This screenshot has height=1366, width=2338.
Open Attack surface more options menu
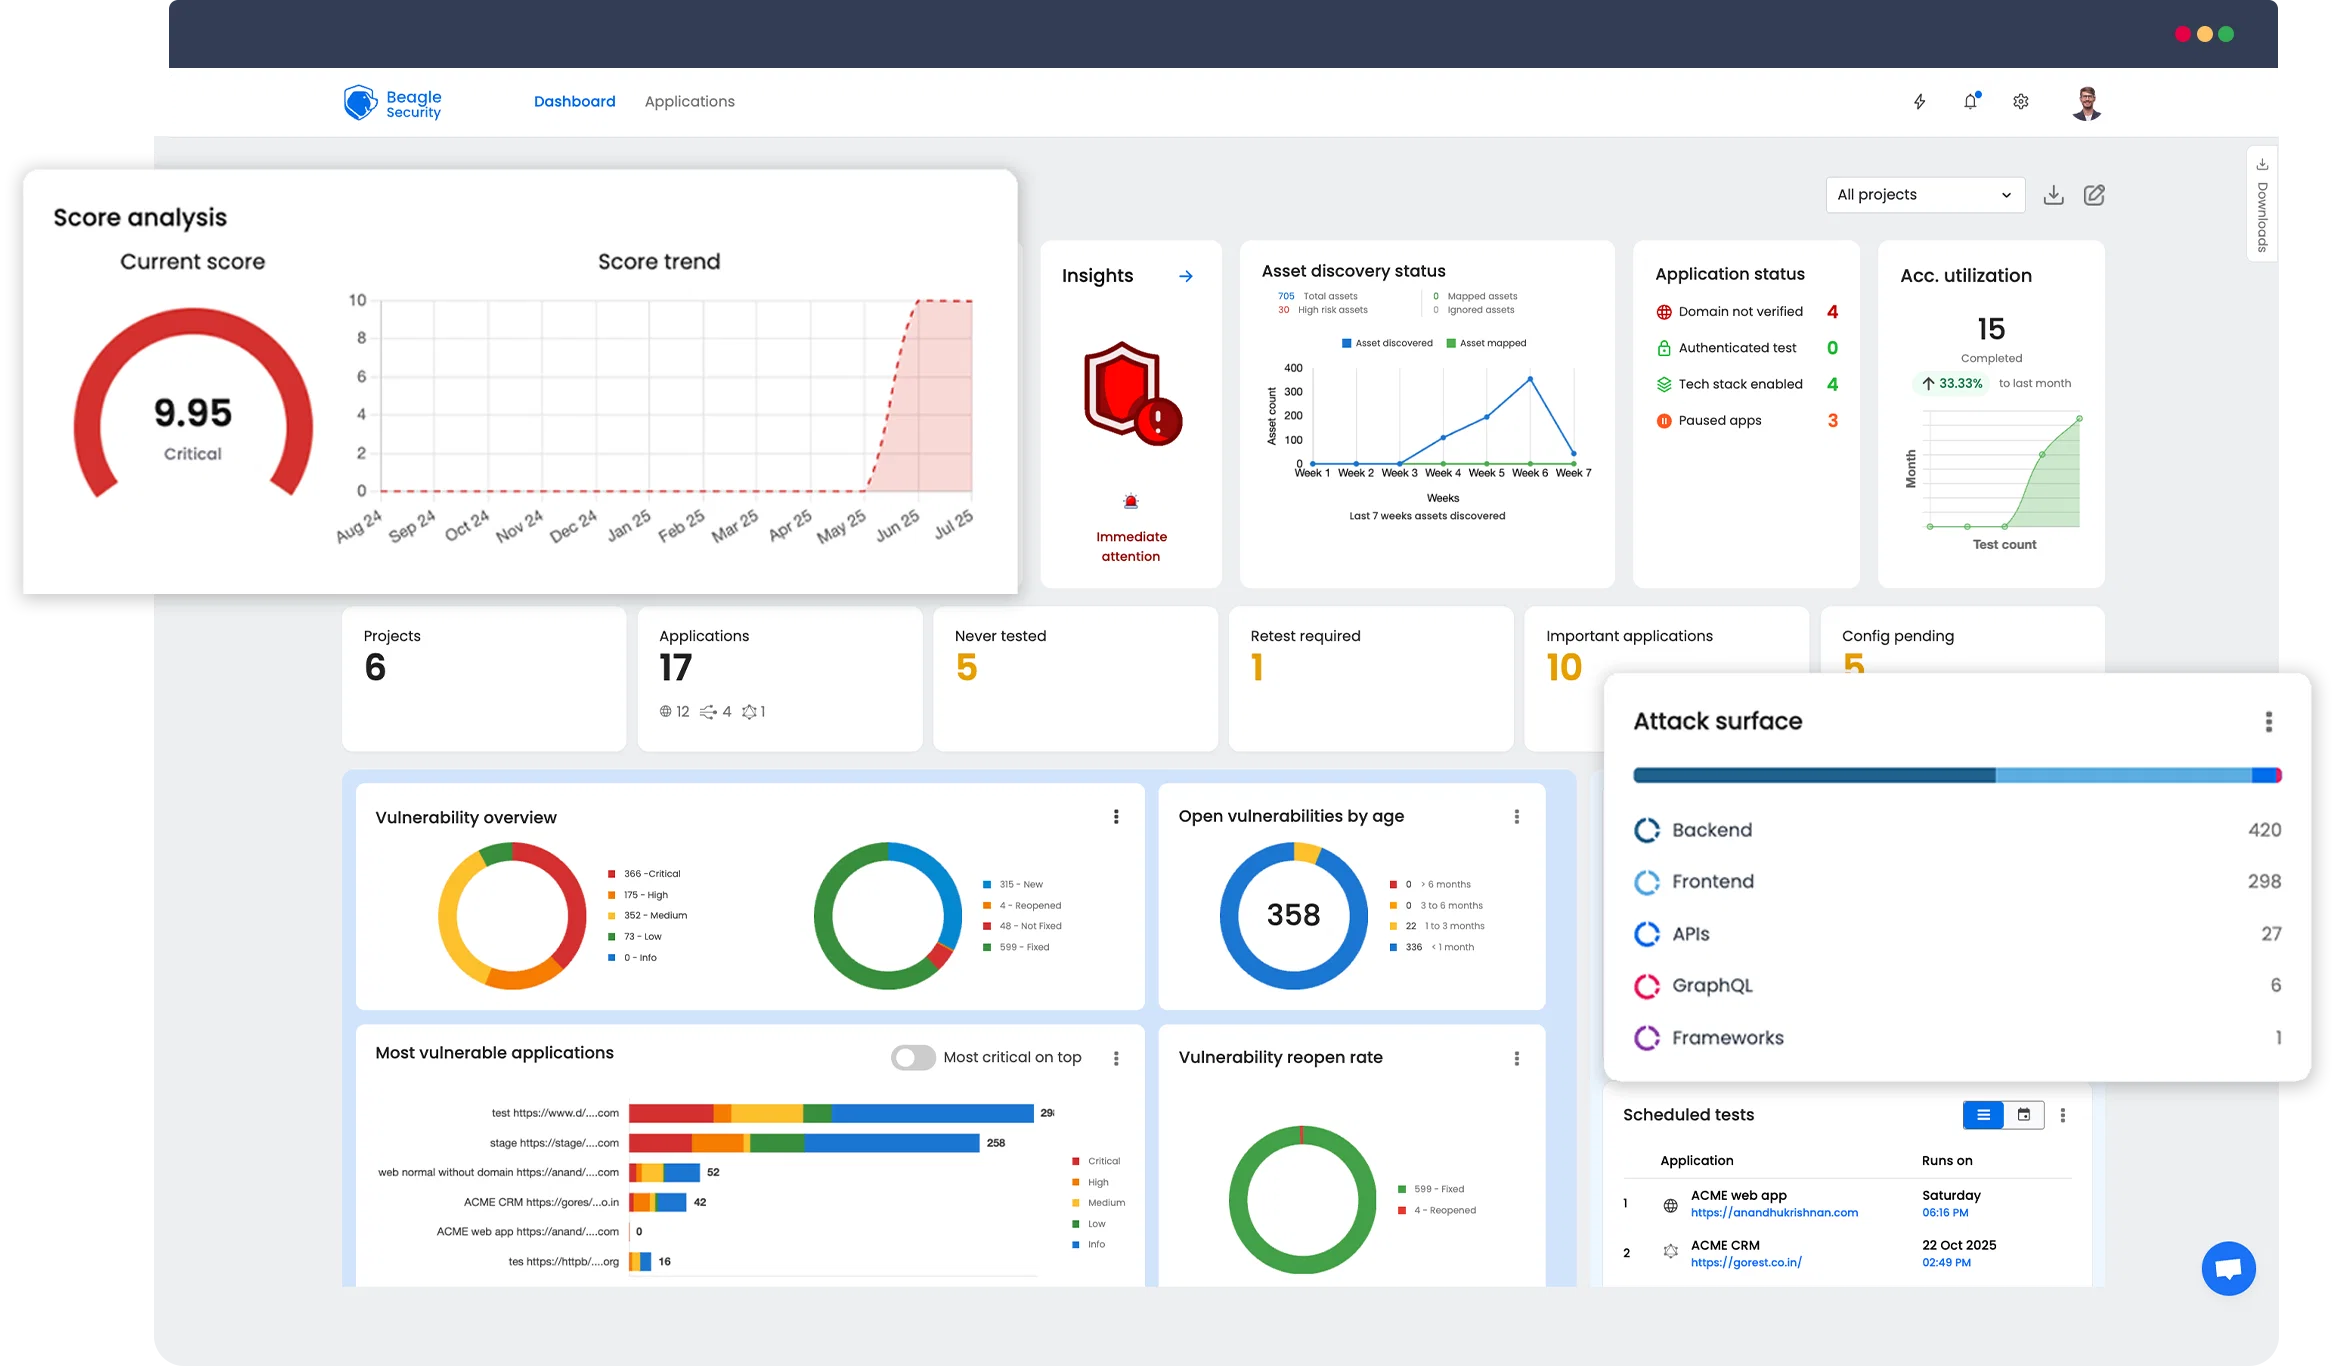pos(2268,721)
